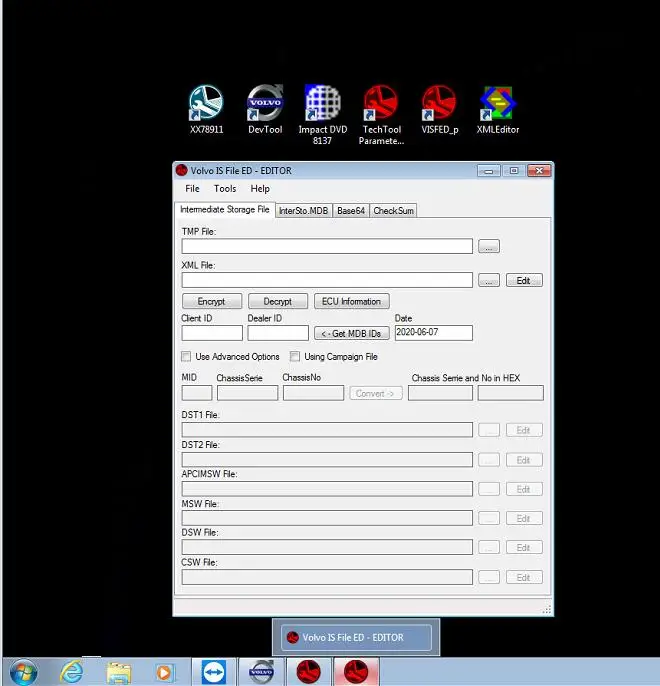This screenshot has width=660, height=686.
Task: Open Windows Media Player taskbar icon
Action: 164,672
